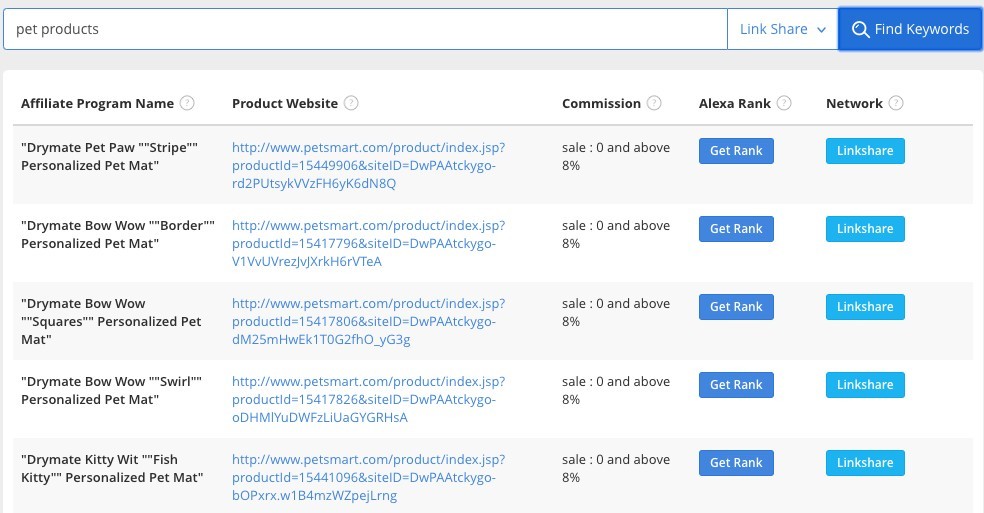Image resolution: width=984 pixels, height=513 pixels.
Task: Click chevron arrow next to Link Share
Action: [x=821, y=30]
